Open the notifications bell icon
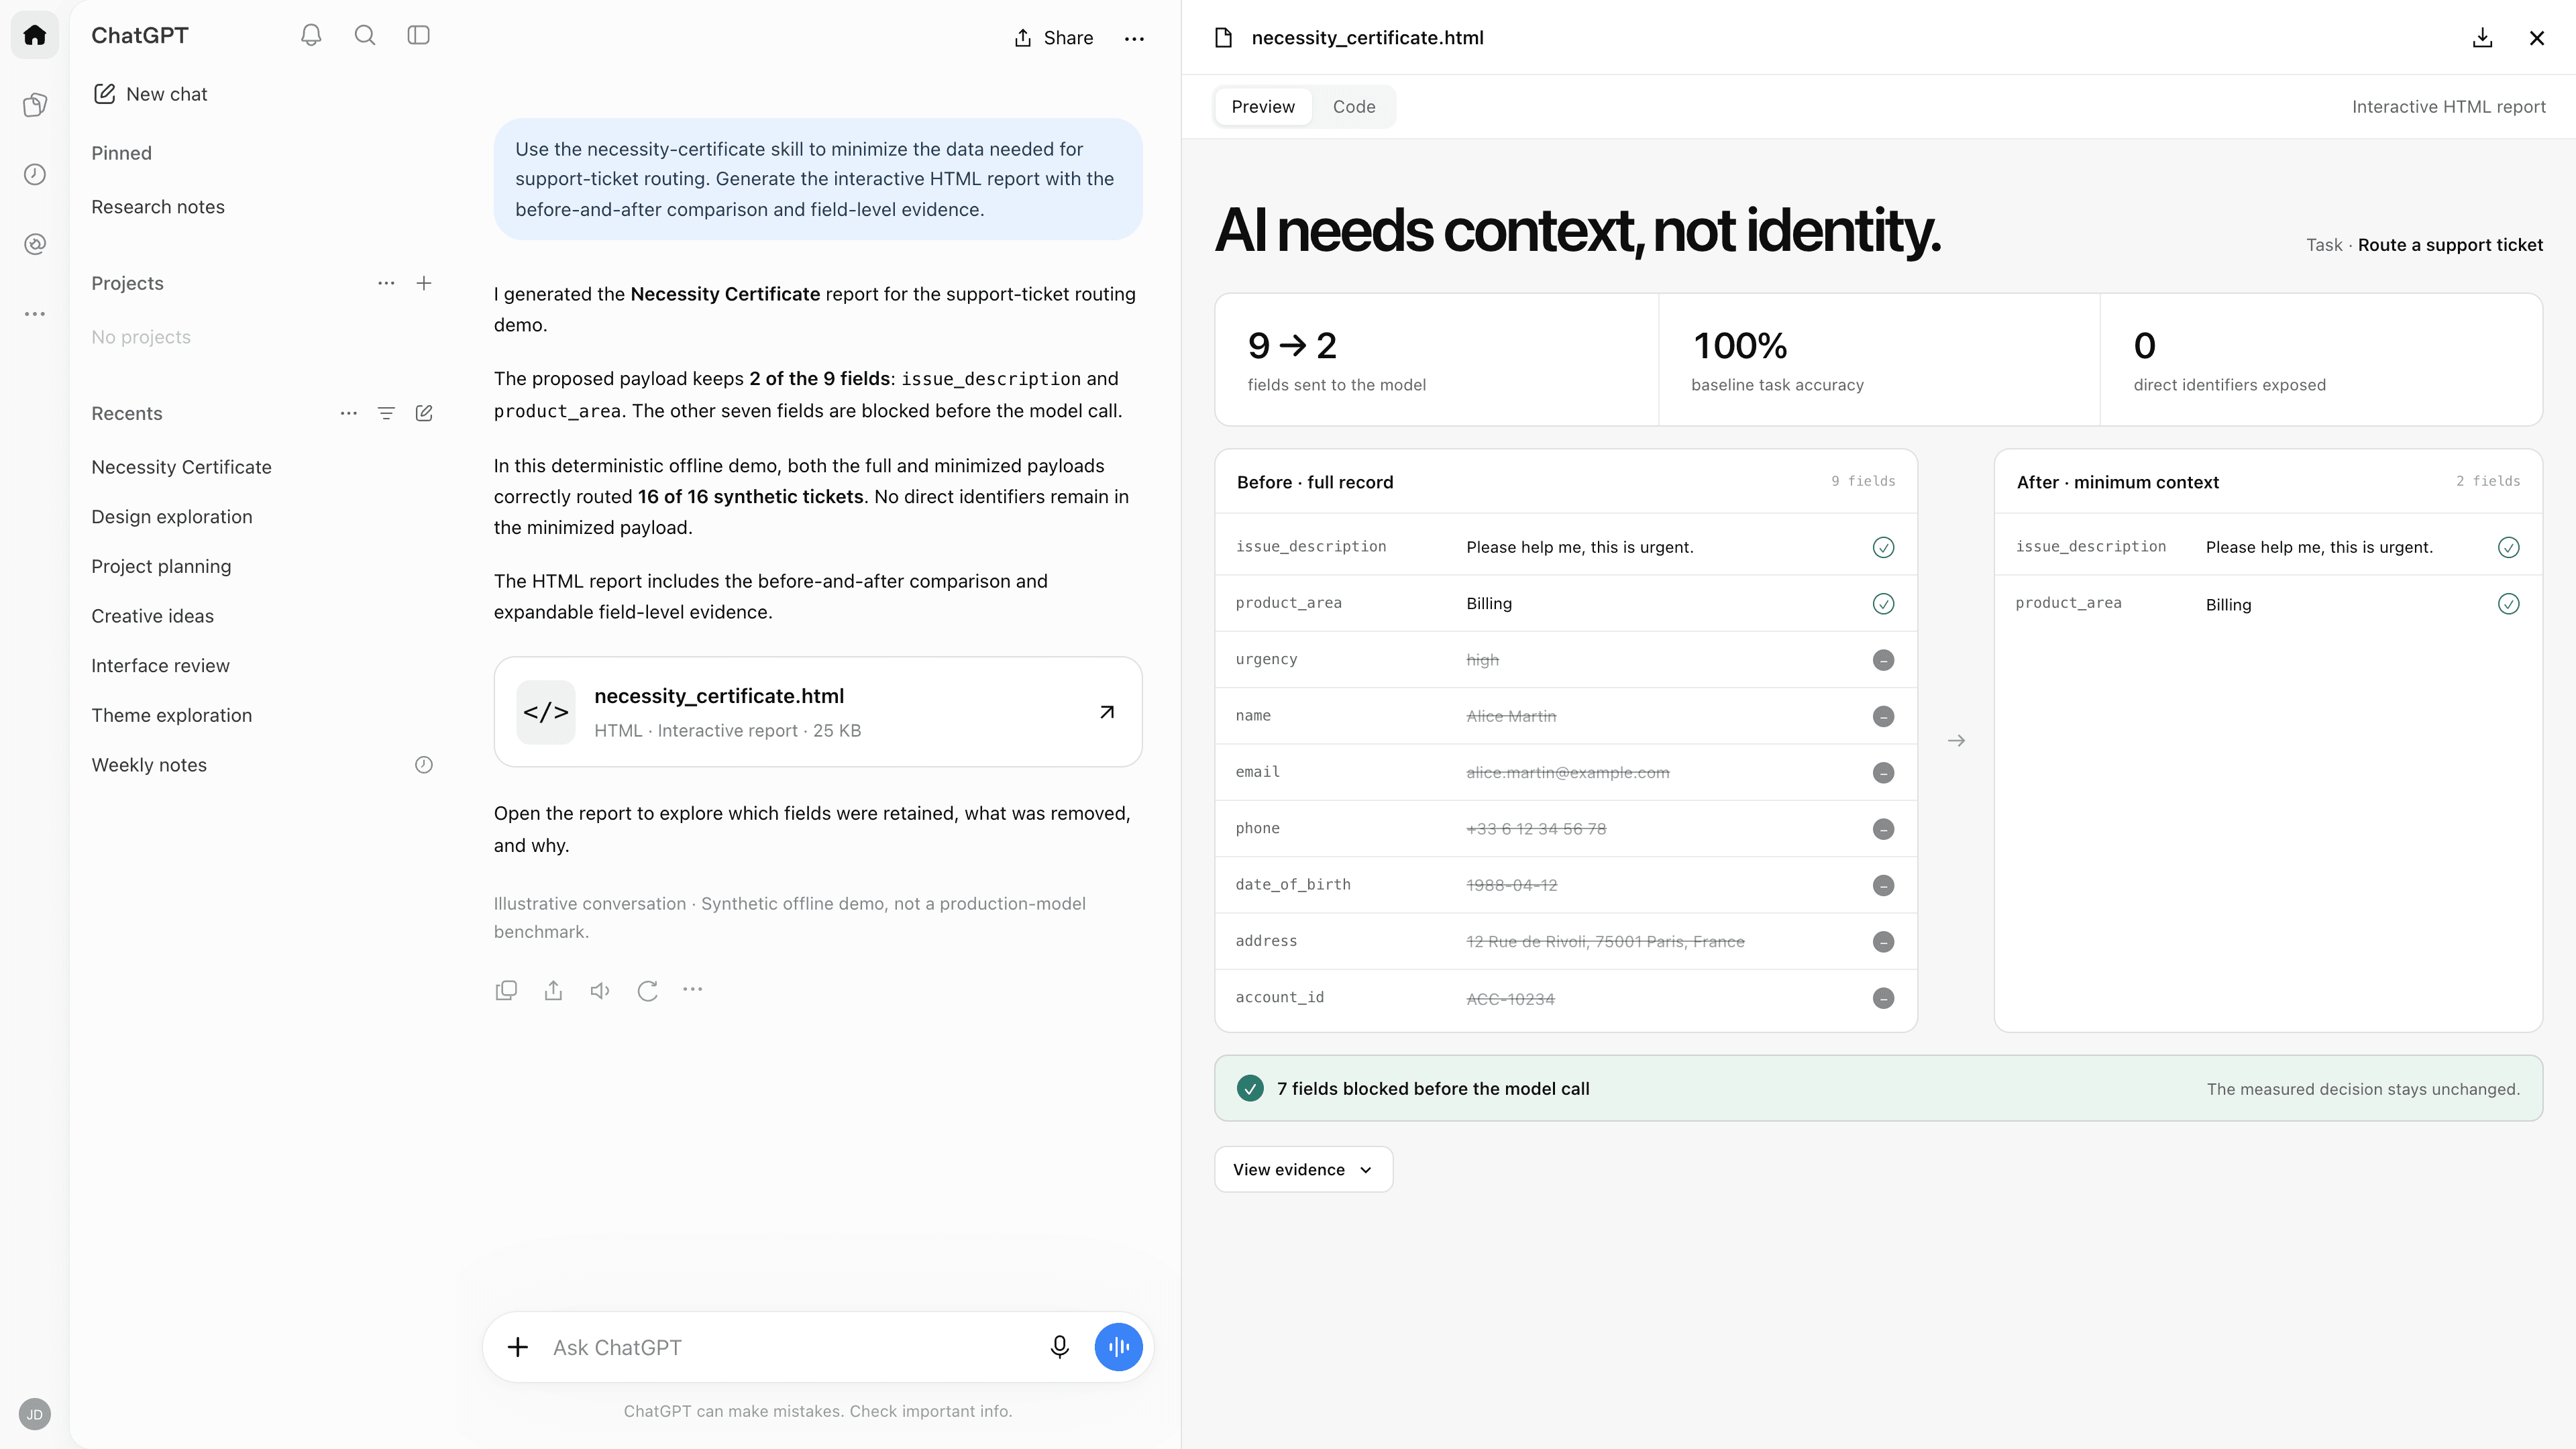Screen dimensions: 2576x1449 coord(311,35)
